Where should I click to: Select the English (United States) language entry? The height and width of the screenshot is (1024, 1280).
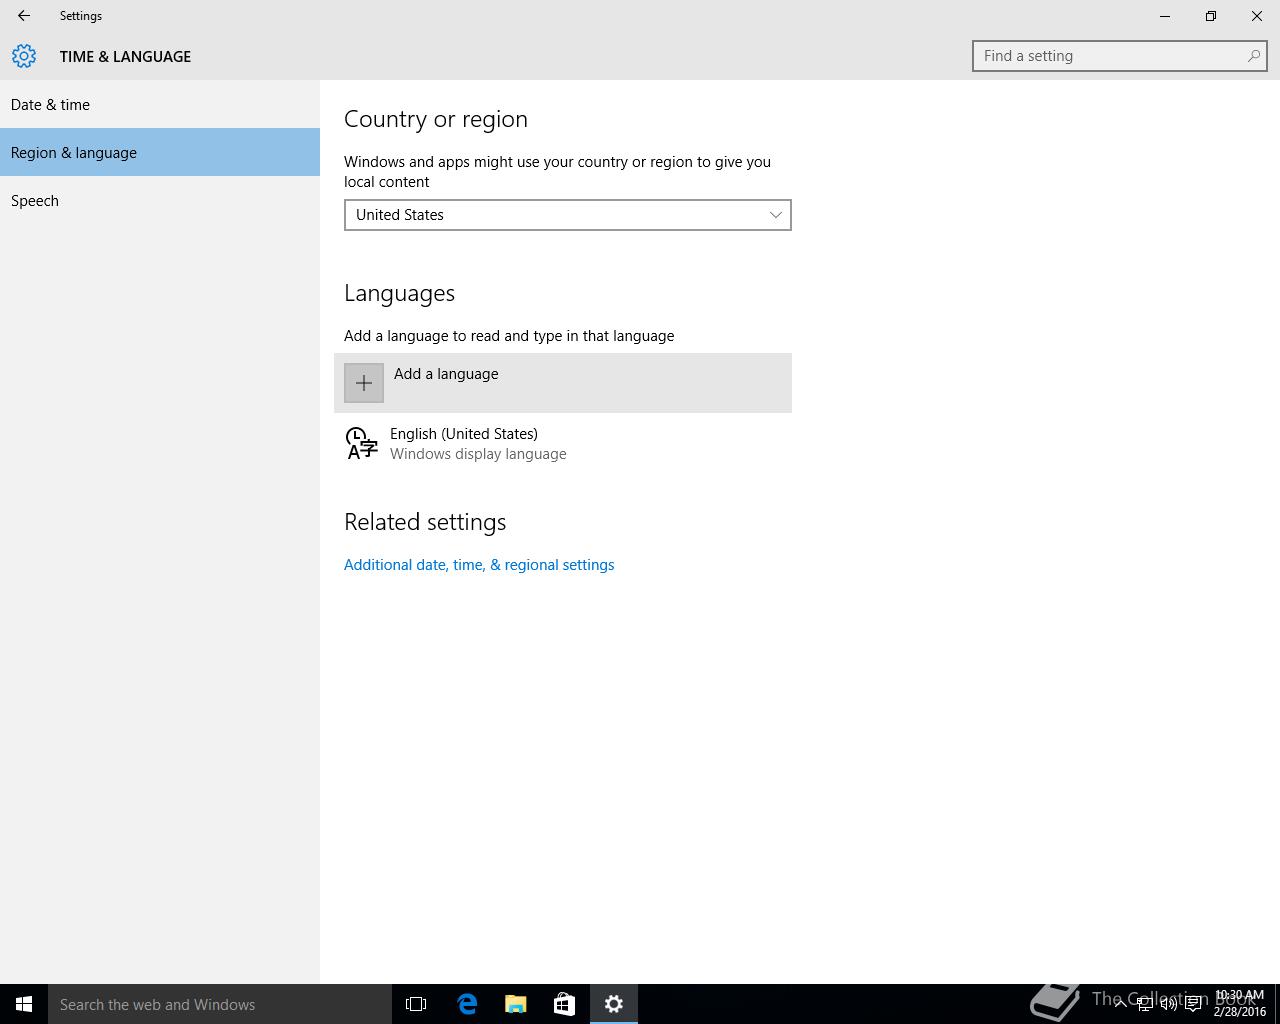coord(464,443)
